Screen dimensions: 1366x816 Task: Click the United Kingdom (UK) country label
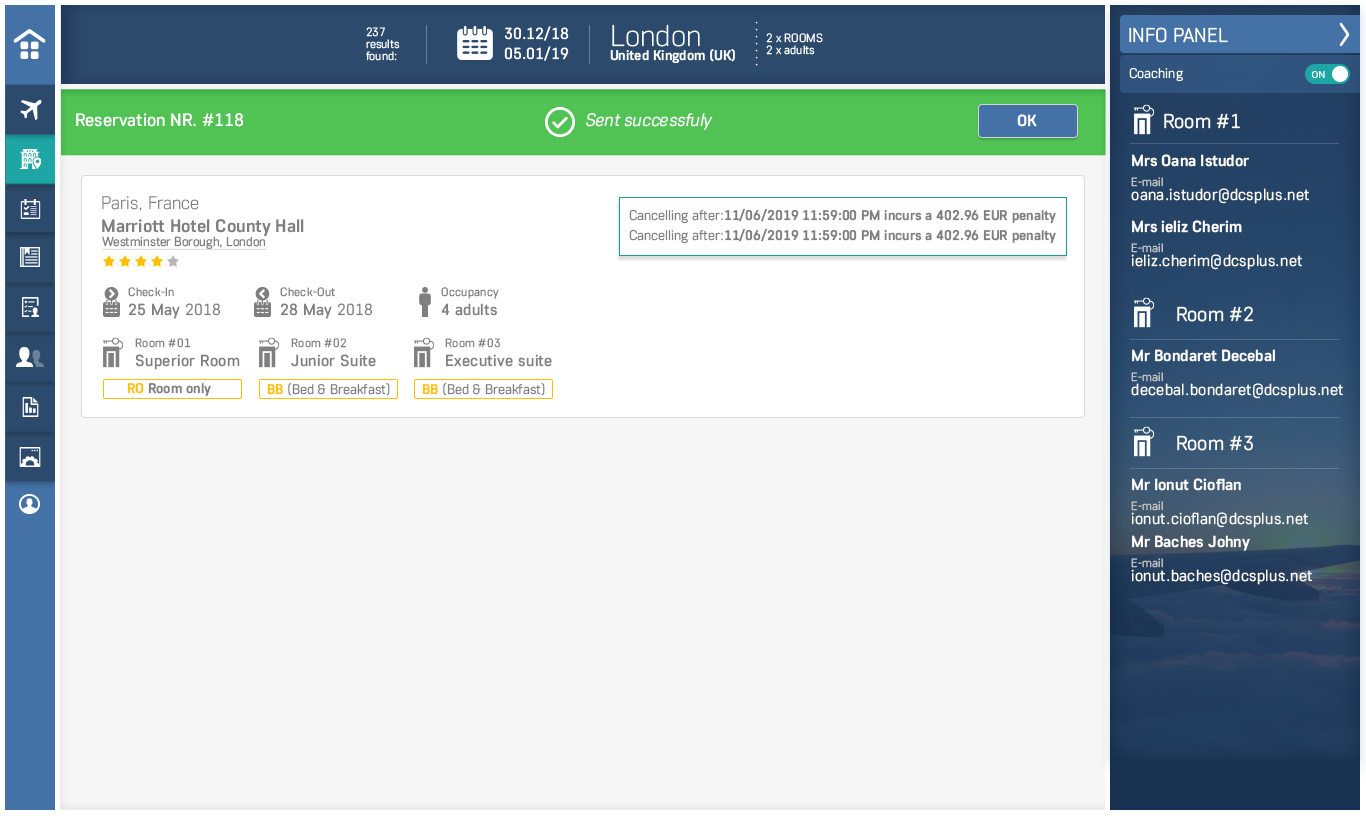coord(673,56)
